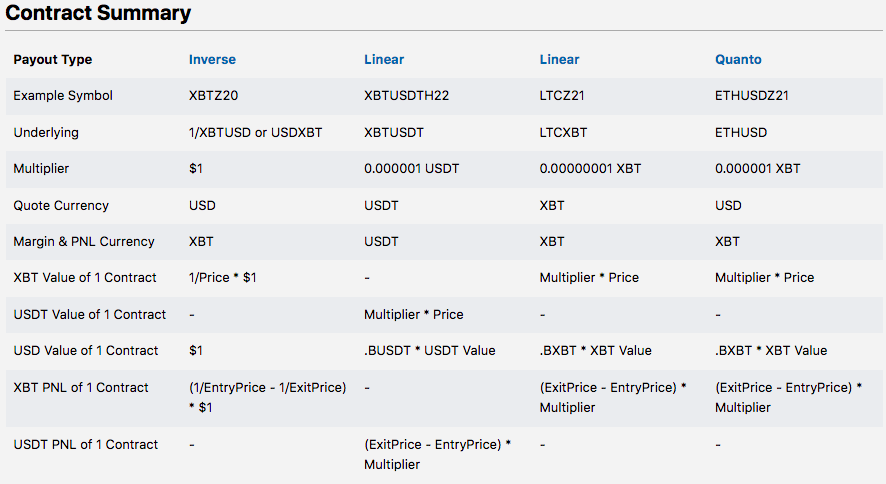Click USD in Quote Currency Inverse column
886x484 pixels.
click(x=202, y=206)
